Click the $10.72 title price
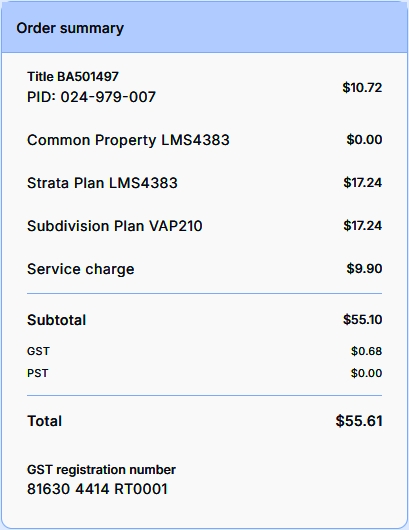Viewport: 409px width, 530px height. coord(362,88)
